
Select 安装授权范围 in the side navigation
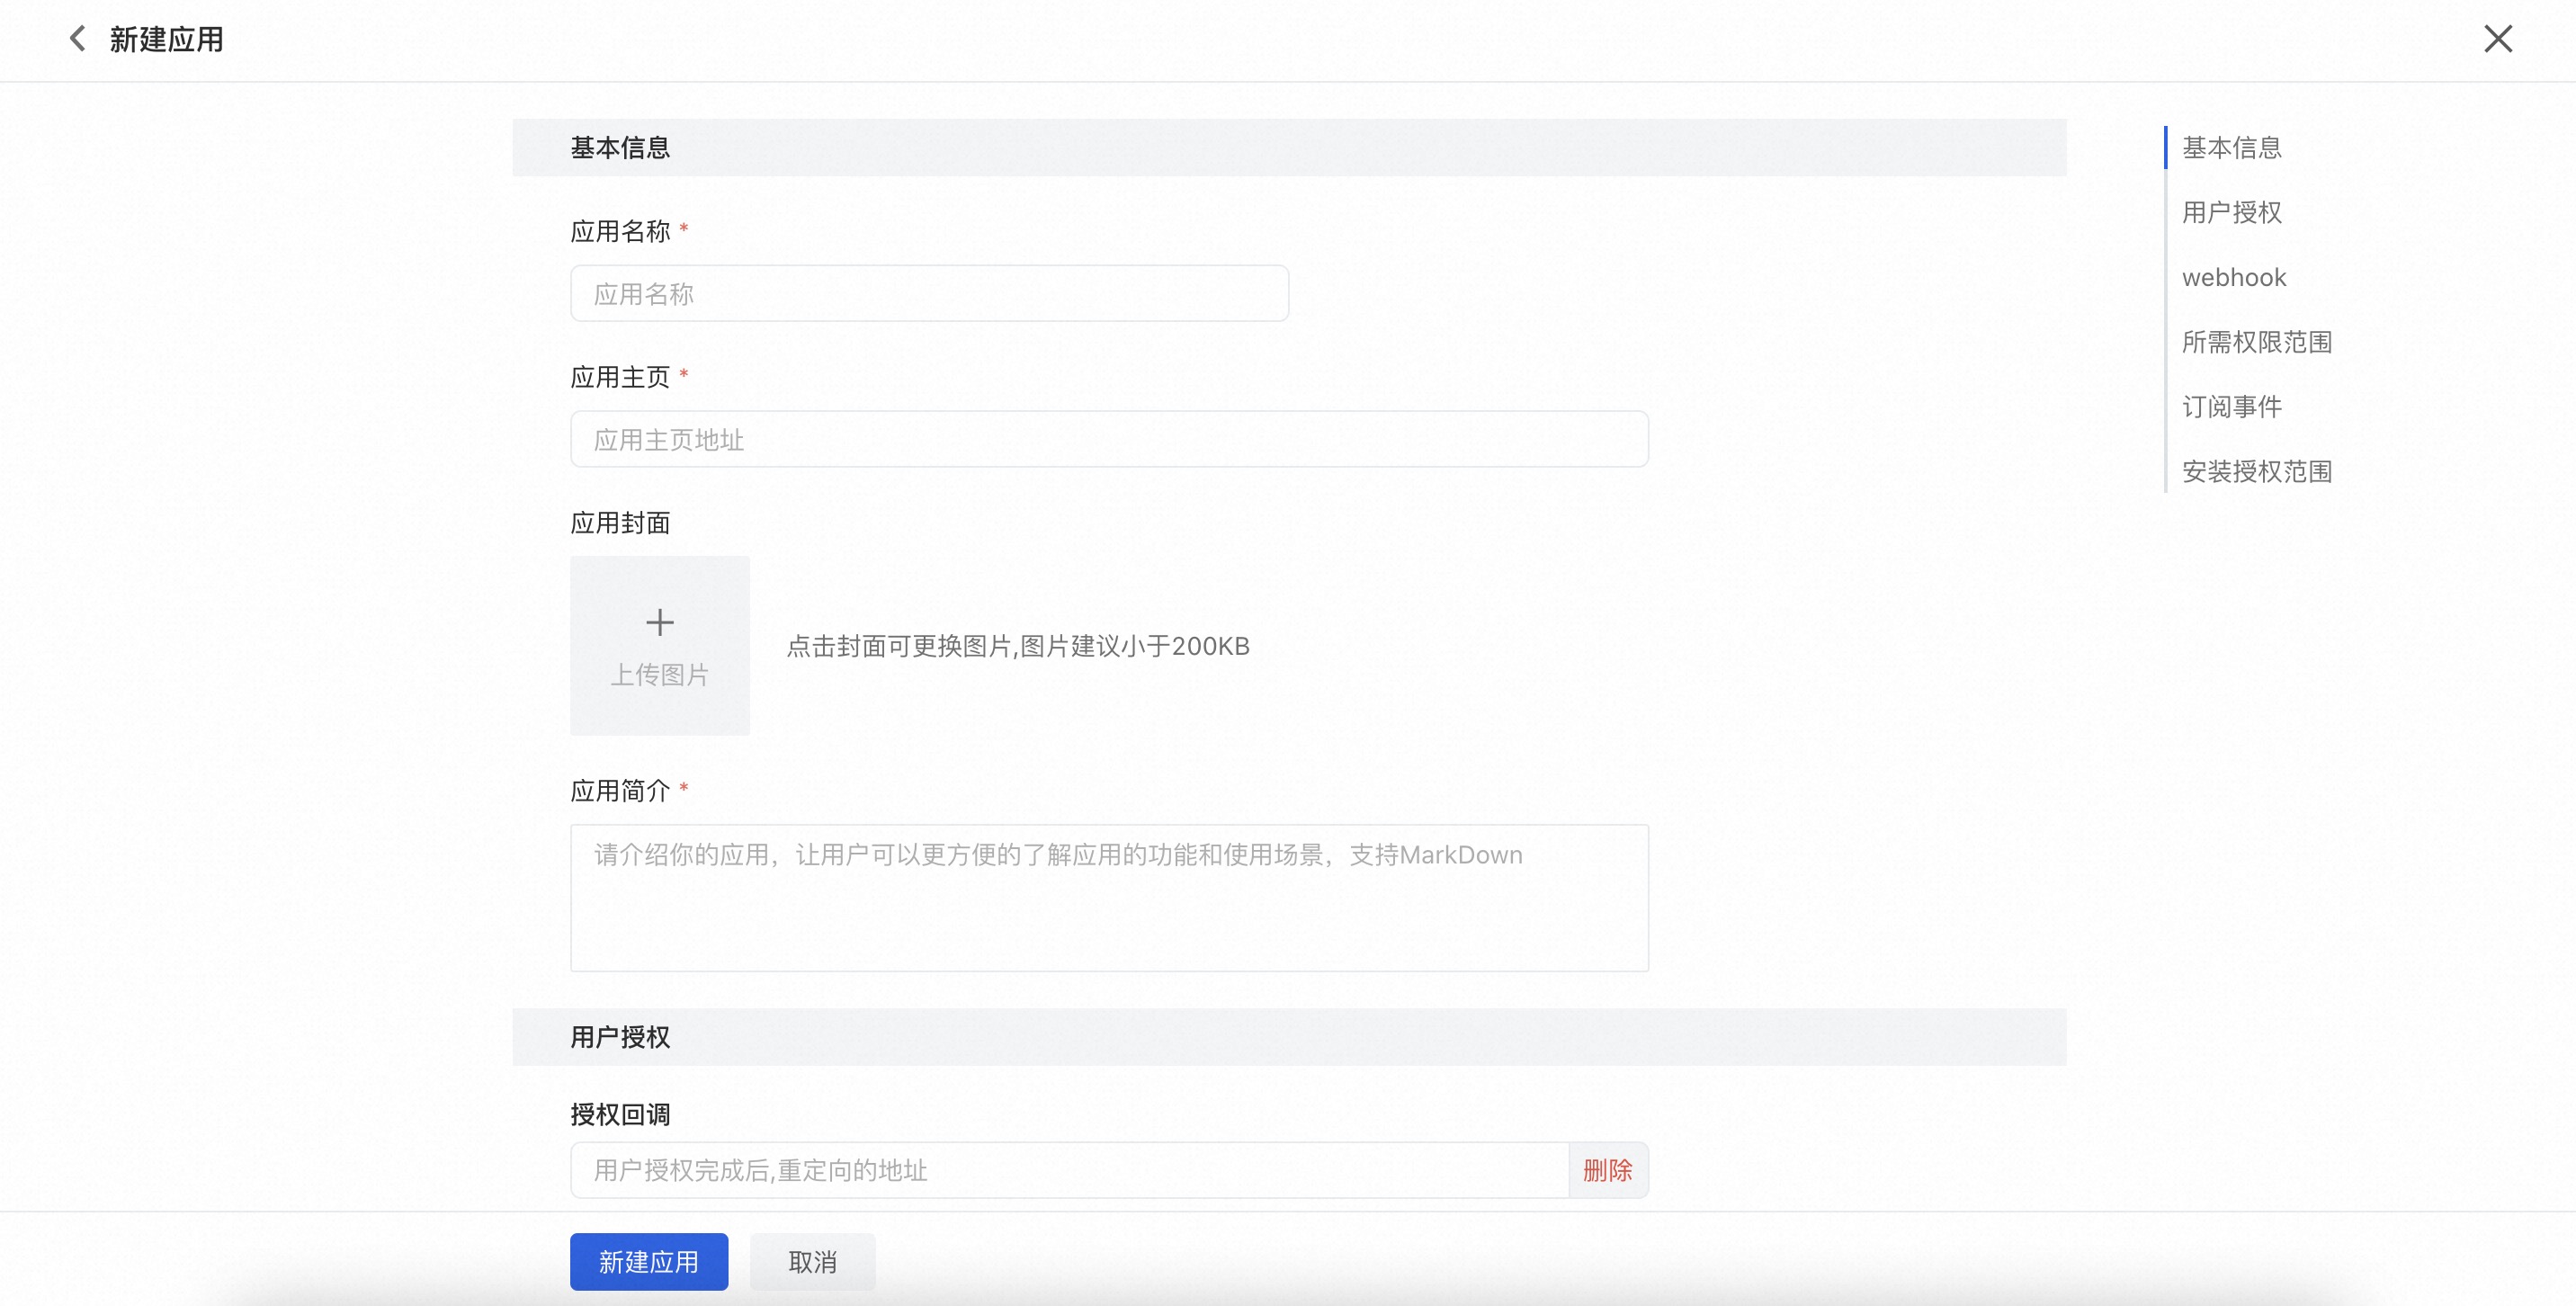[x=2256, y=471]
